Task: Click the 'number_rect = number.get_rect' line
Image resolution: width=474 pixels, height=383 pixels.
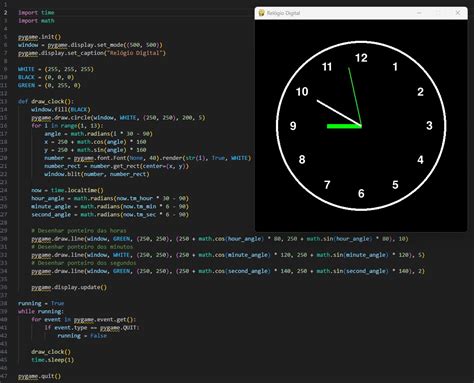Action: (117, 166)
